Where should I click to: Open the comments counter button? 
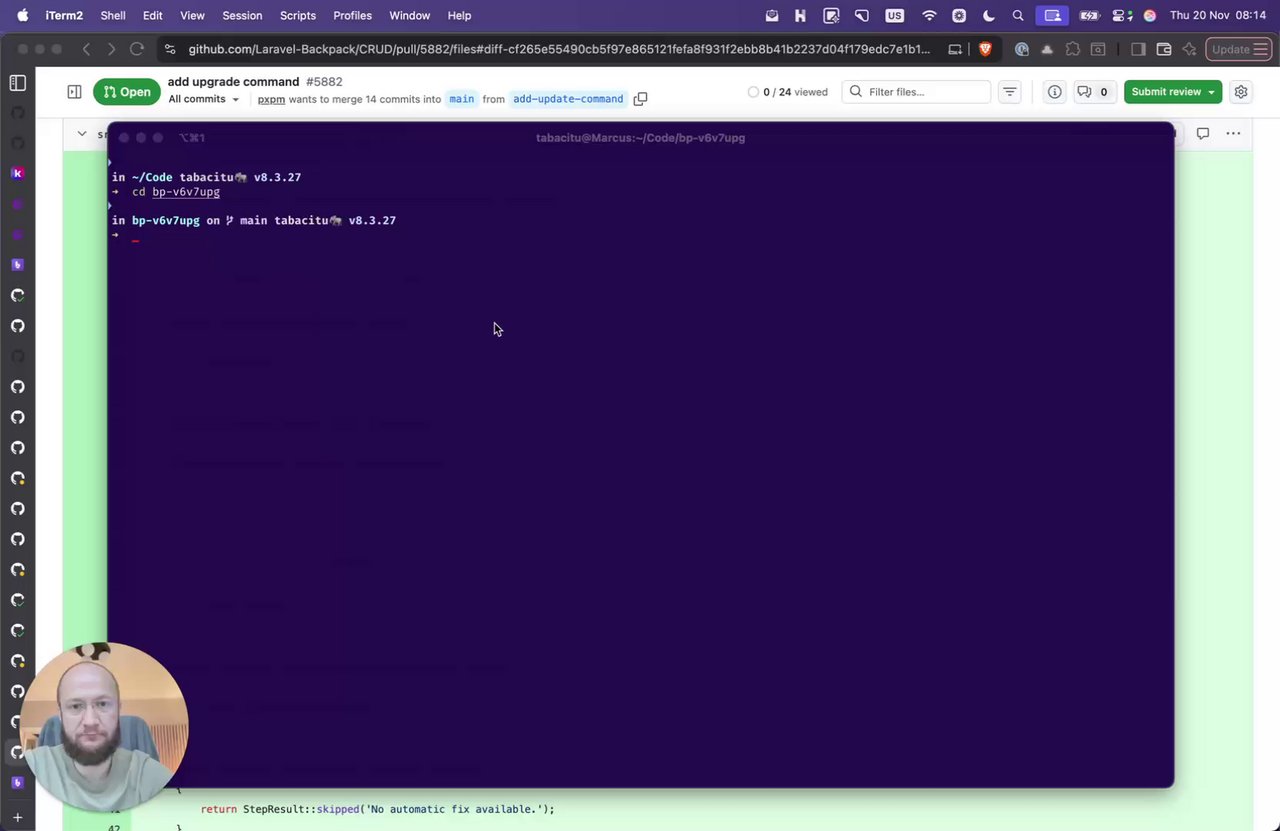tap(1093, 92)
